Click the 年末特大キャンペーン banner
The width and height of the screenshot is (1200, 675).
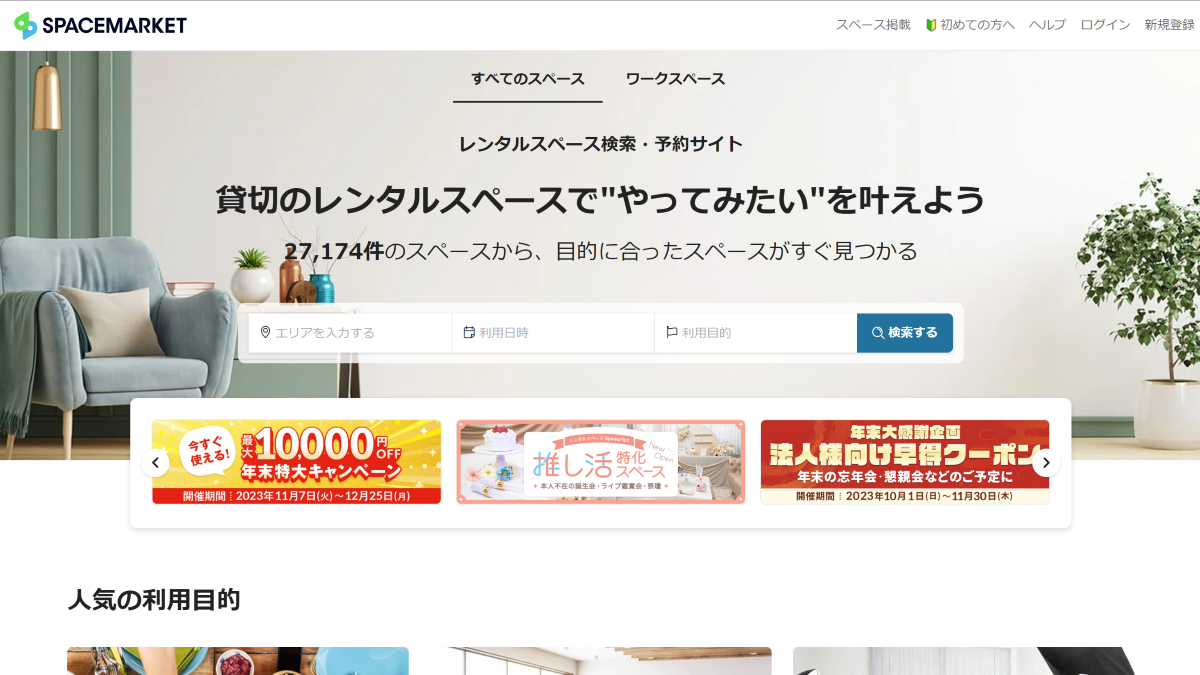[296, 462]
